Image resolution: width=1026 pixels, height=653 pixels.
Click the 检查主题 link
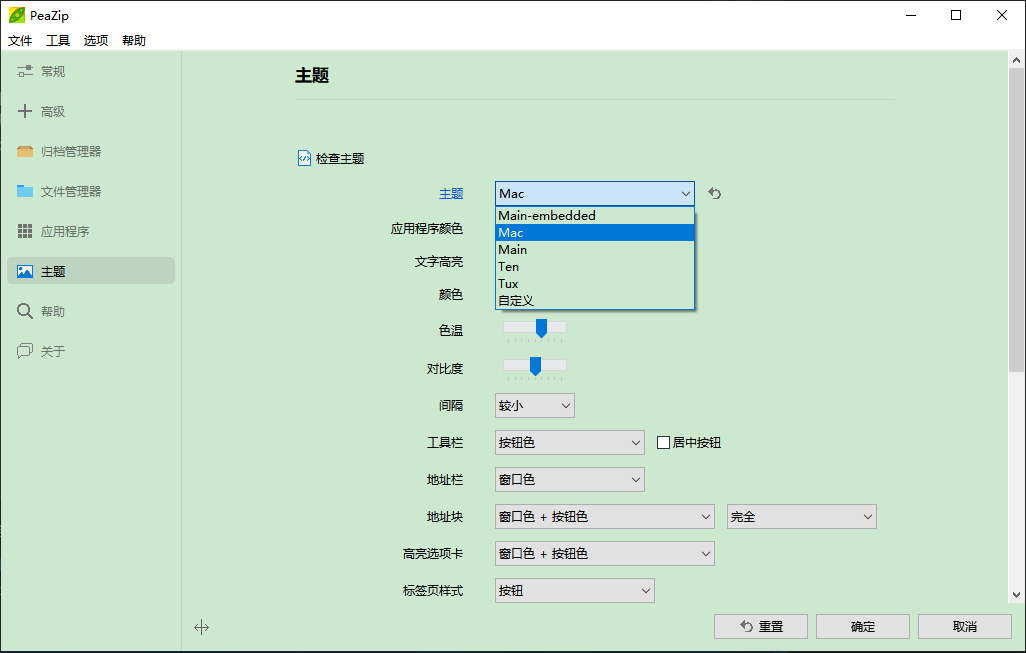pos(340,158)
